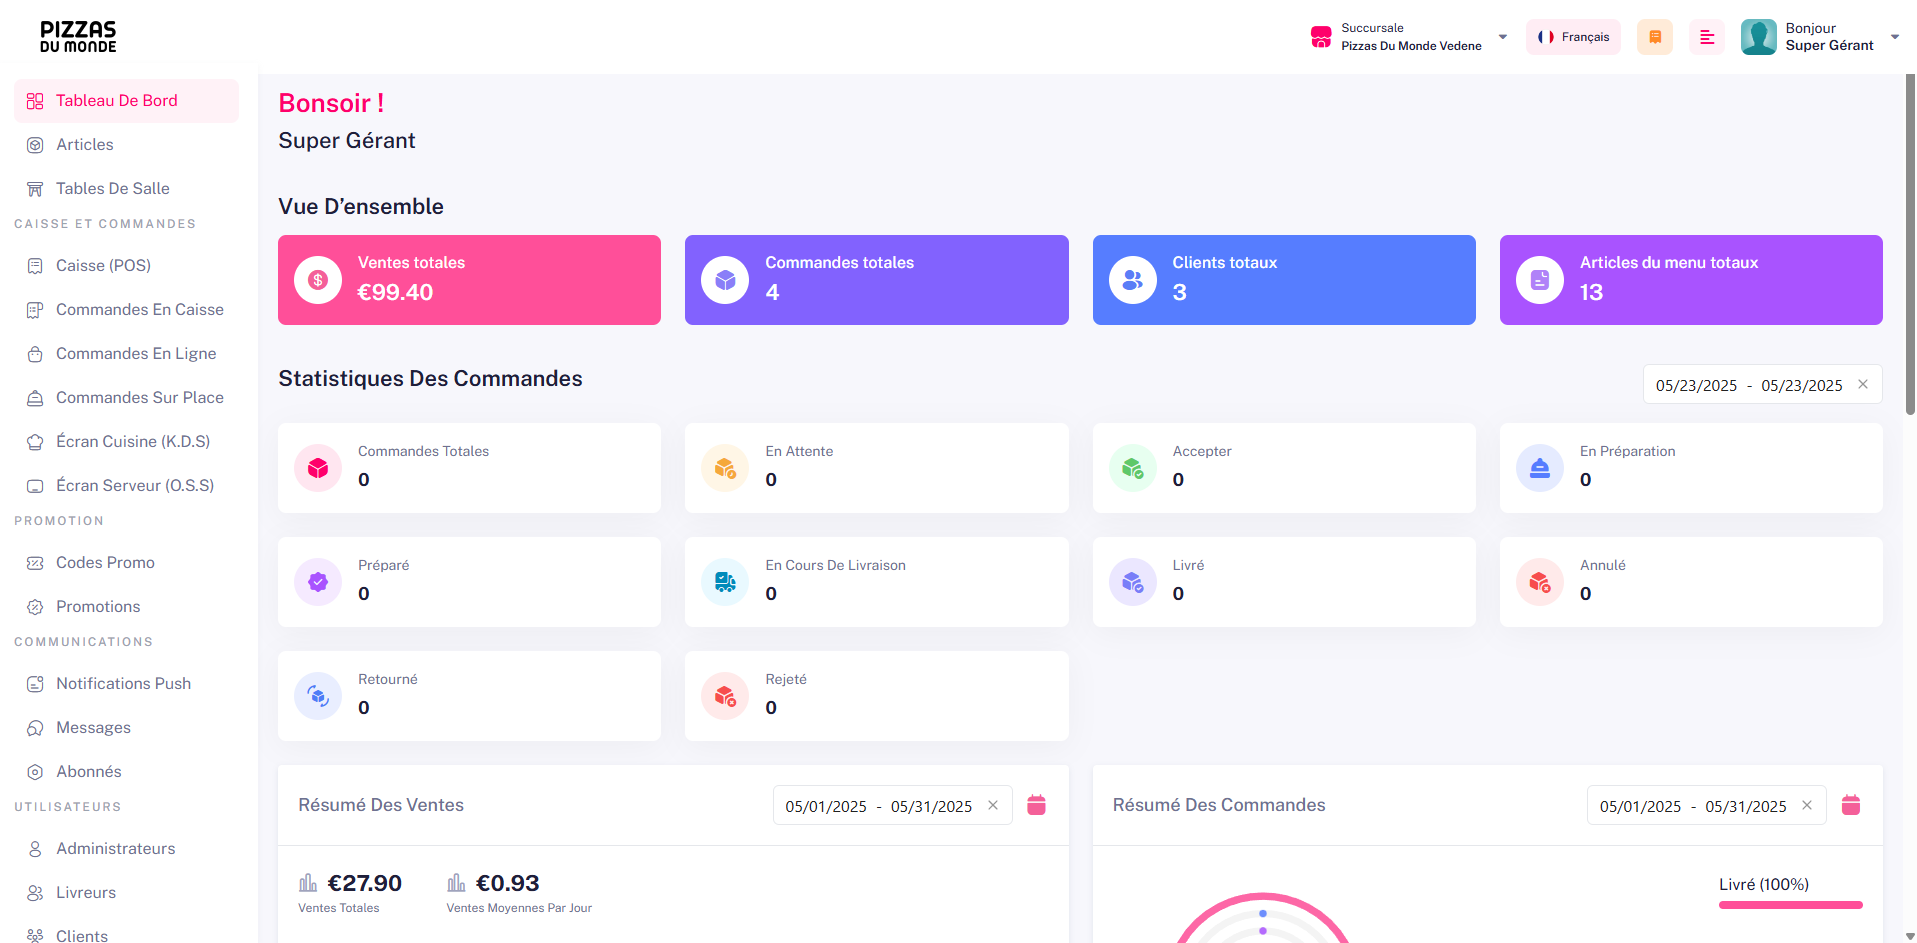Click the Rejeté status icon
The width and height of the screenshot is (1917, 943).
[725, 696]
